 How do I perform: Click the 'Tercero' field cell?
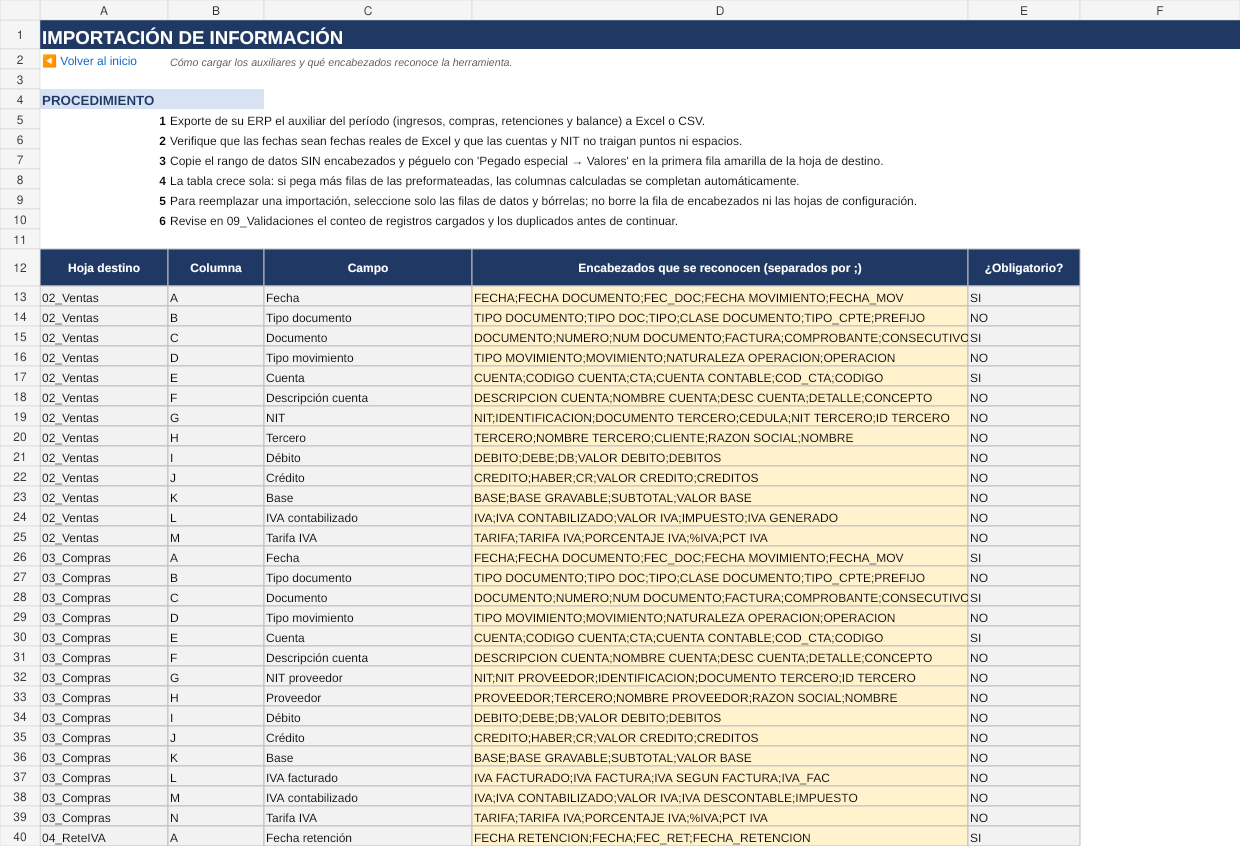[x=368, y=437]
